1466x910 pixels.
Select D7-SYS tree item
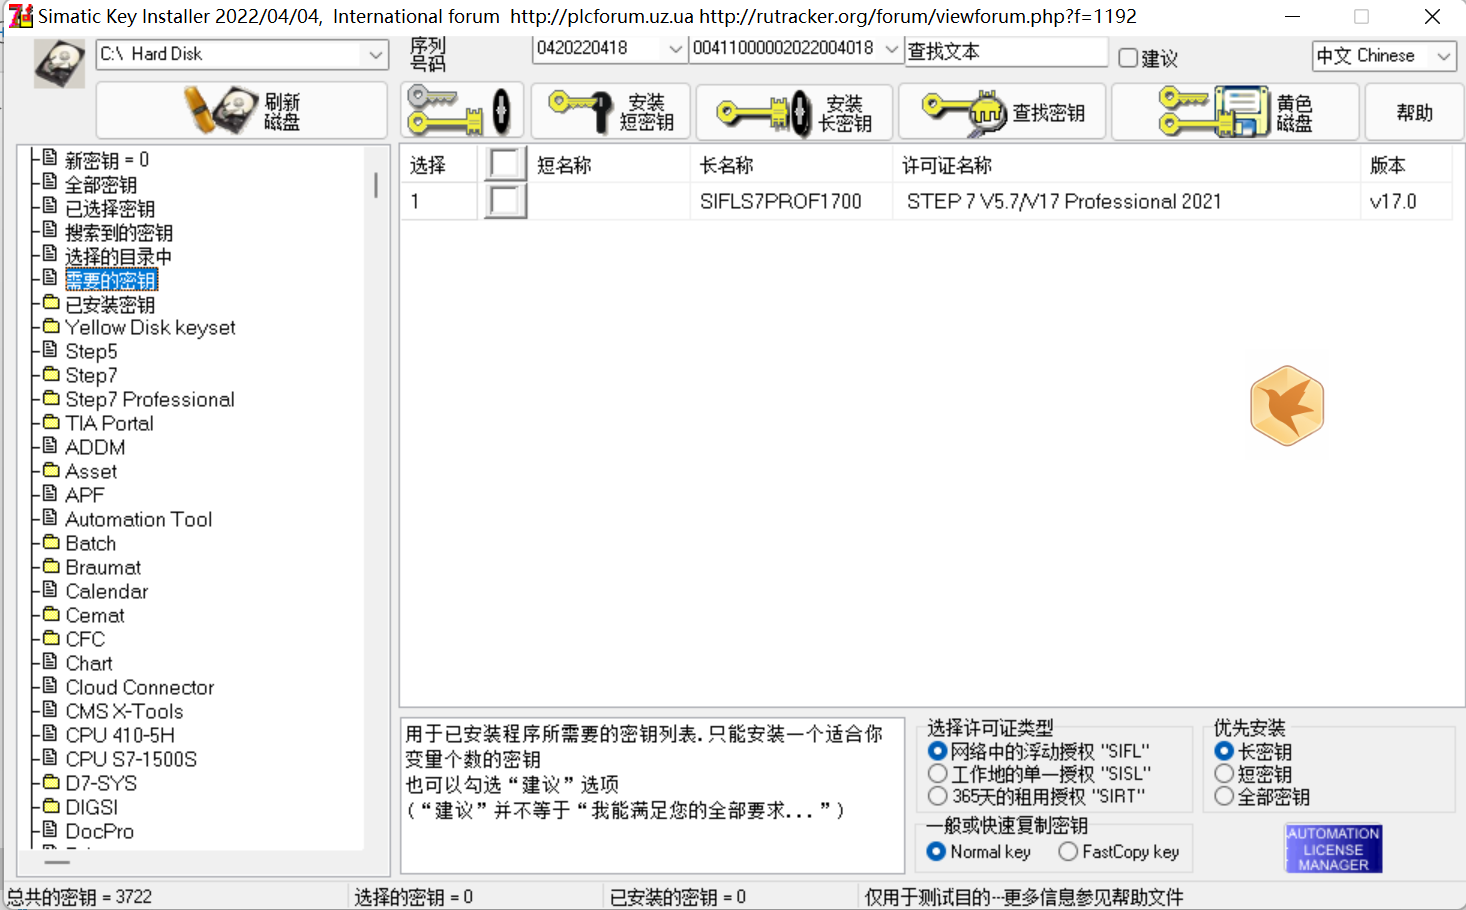point(101,783)
